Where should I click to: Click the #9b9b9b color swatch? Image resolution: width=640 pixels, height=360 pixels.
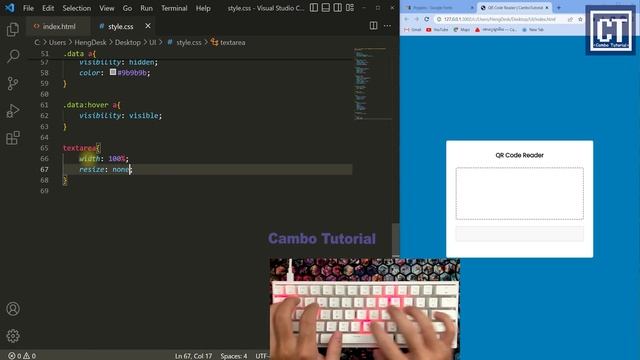pos(113,72)
